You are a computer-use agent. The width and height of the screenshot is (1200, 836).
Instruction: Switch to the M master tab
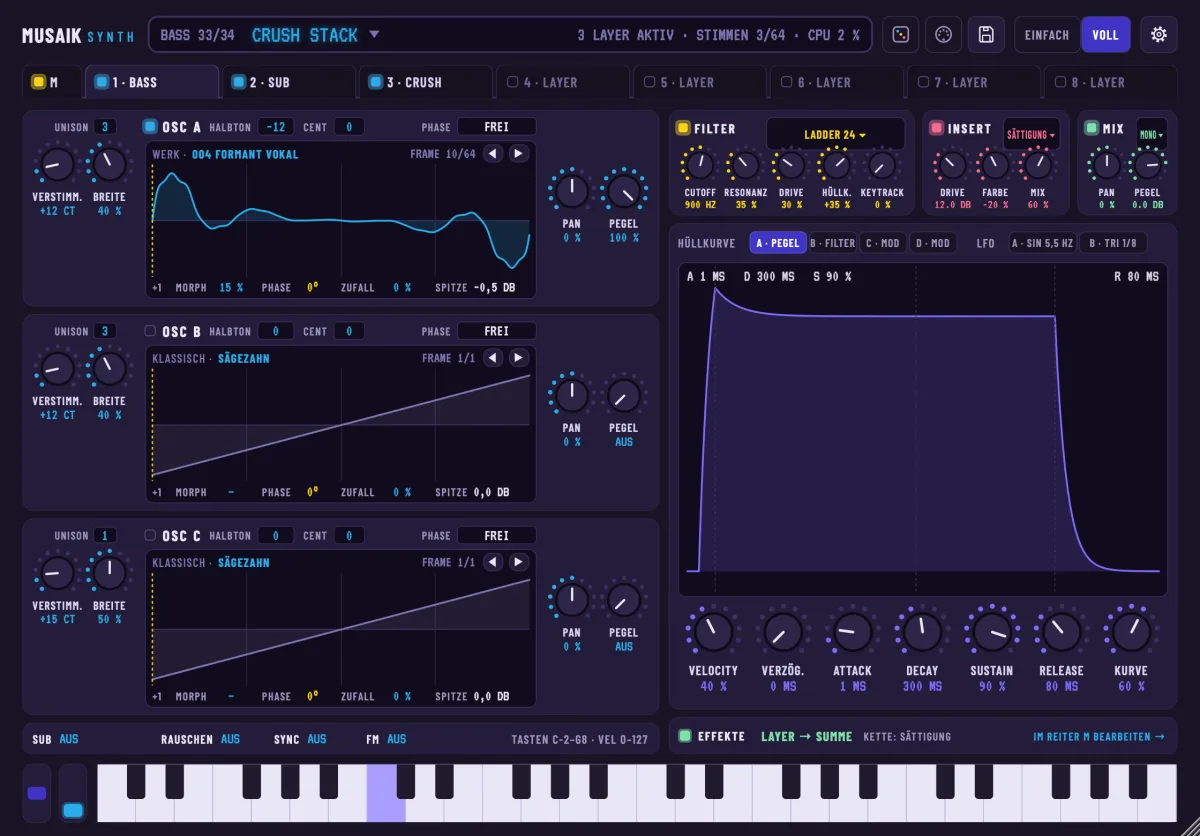pyautogui.click(x=51, y=82)
